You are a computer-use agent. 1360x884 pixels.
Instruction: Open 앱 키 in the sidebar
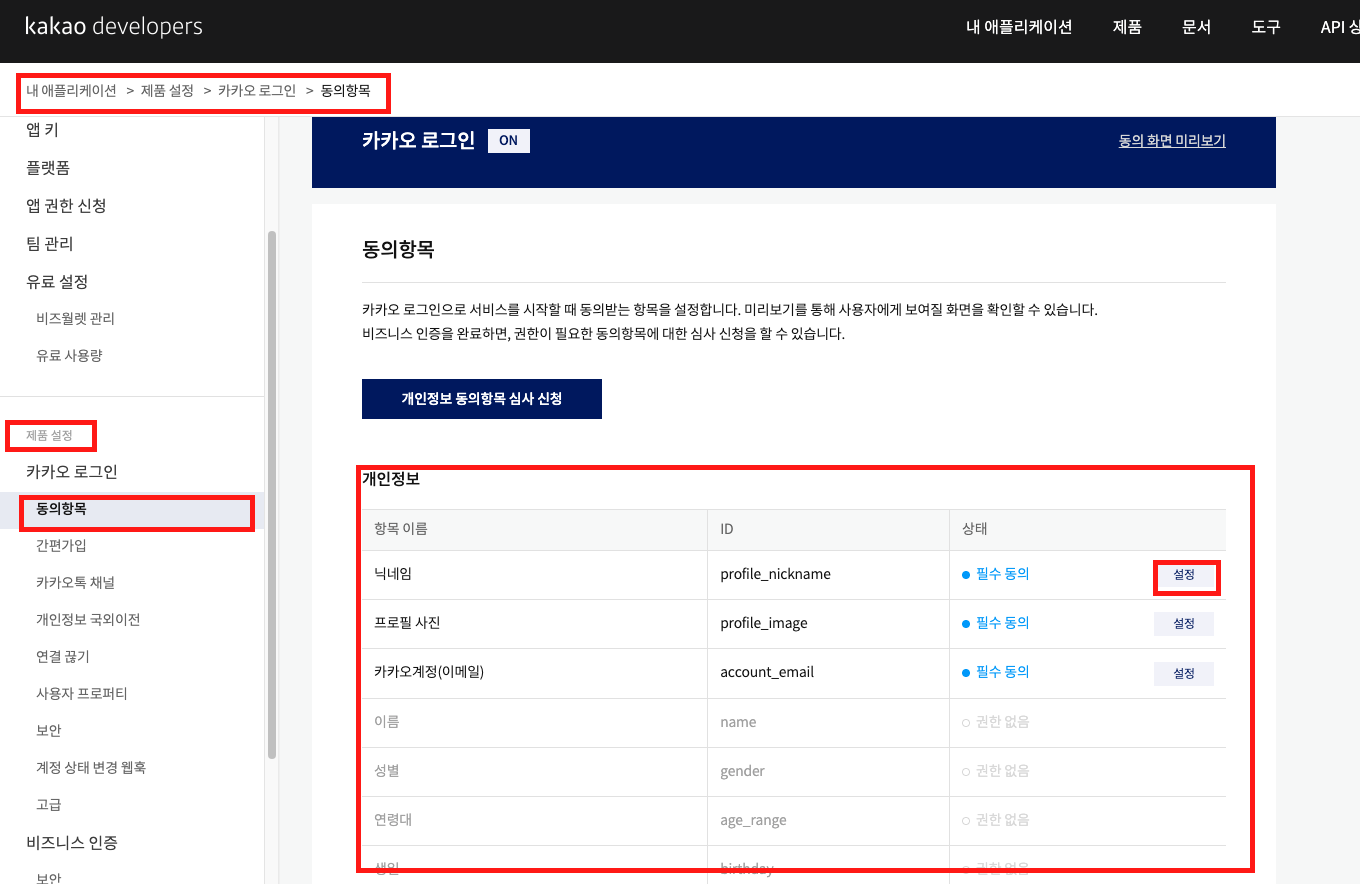(42, 129)
